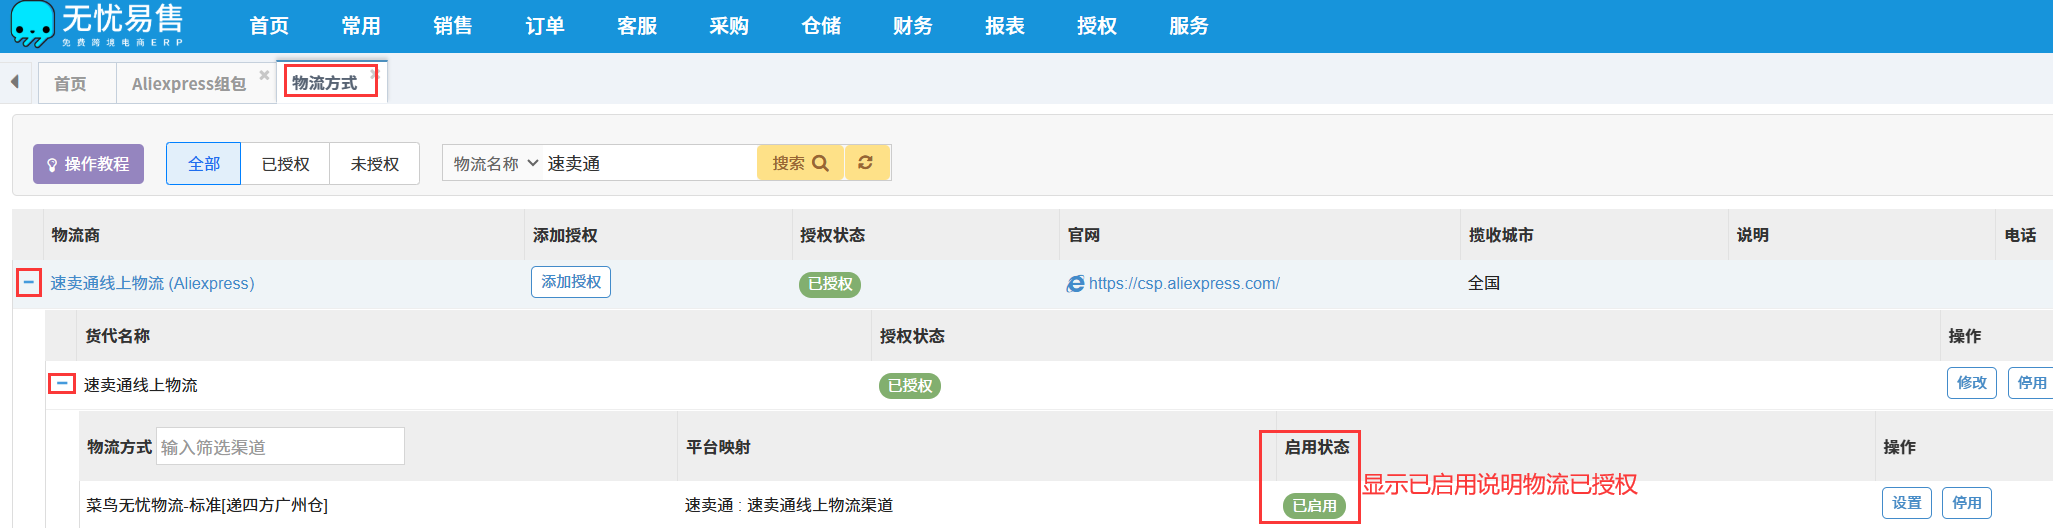Screen dimensions: 2053x528
Task: Click the refresh icon beside the search button
Action: pos(866,163)
